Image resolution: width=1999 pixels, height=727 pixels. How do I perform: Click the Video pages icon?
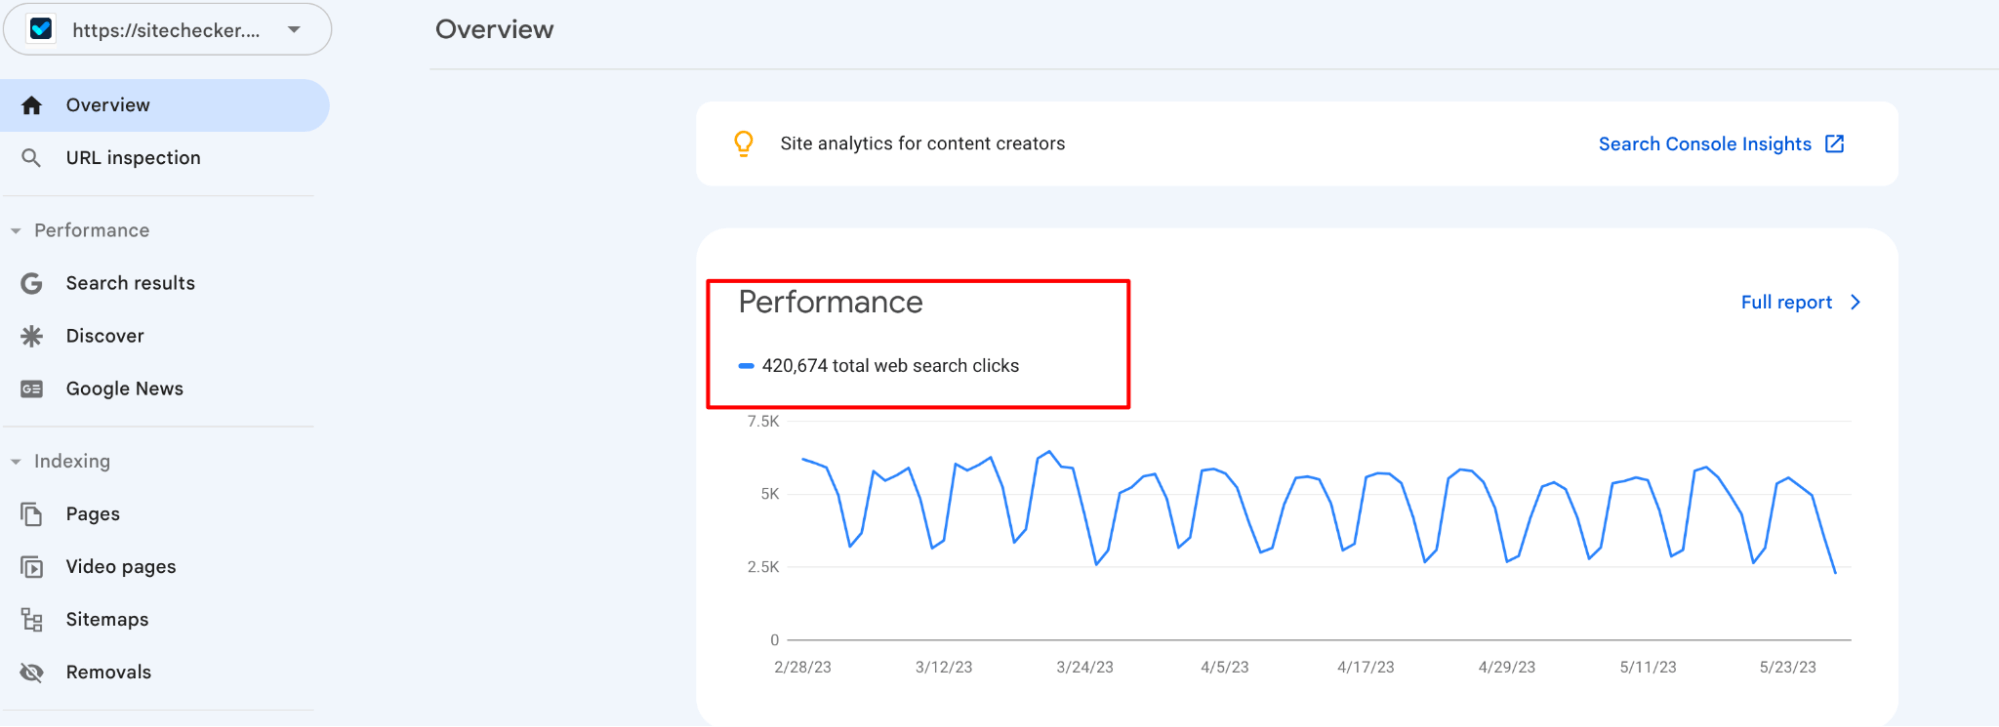click(x=32, y=567)
